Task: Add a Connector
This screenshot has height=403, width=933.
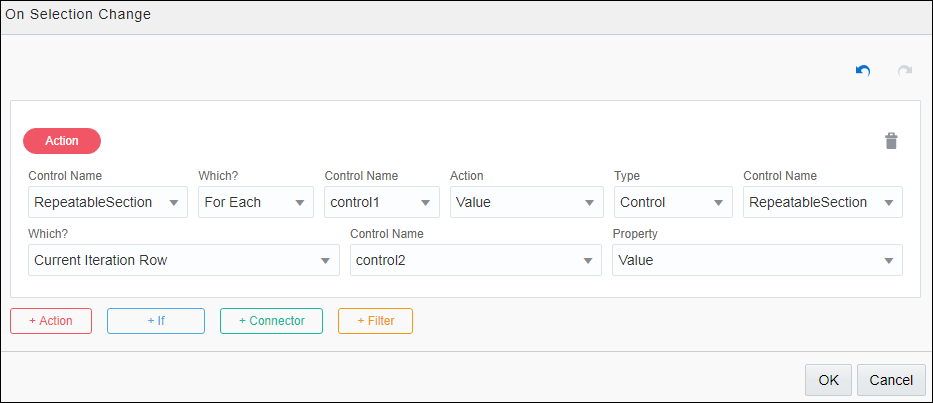Action: [271, 321]
